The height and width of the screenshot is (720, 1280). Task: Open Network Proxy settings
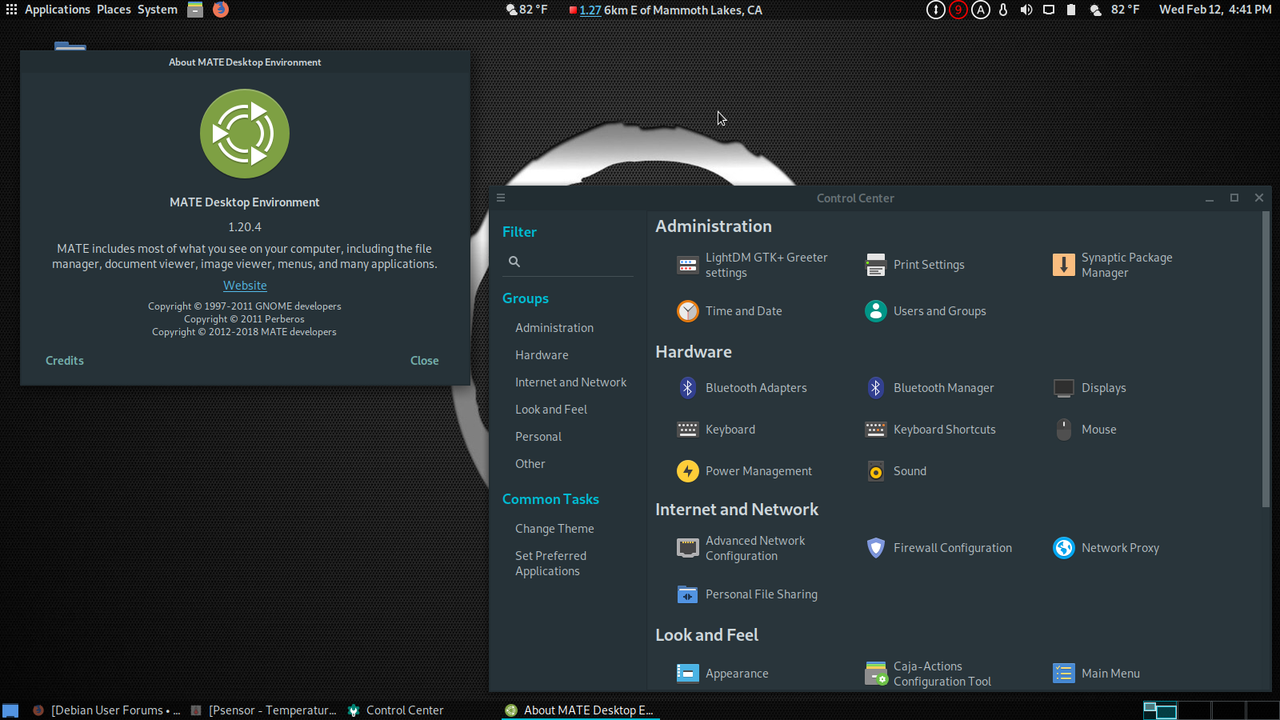[x=1106, y=548]
